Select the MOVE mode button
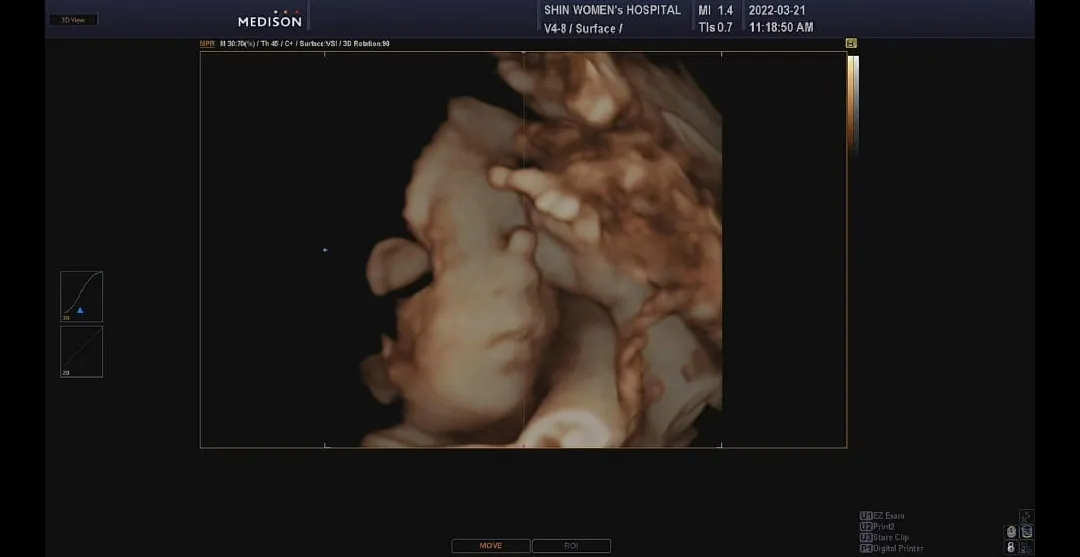Screen dimensions: 1080x557 click(x=490, y=546)
